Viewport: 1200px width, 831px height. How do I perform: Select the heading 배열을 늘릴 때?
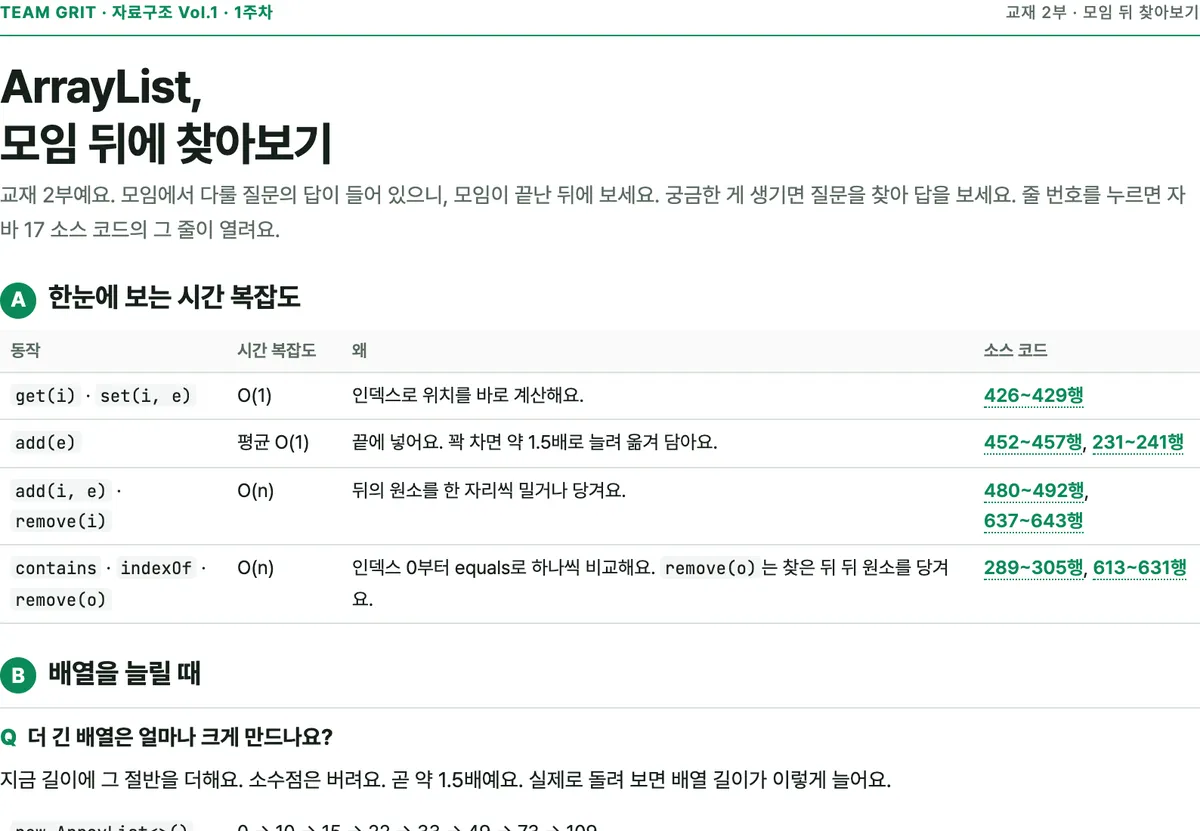124,674
